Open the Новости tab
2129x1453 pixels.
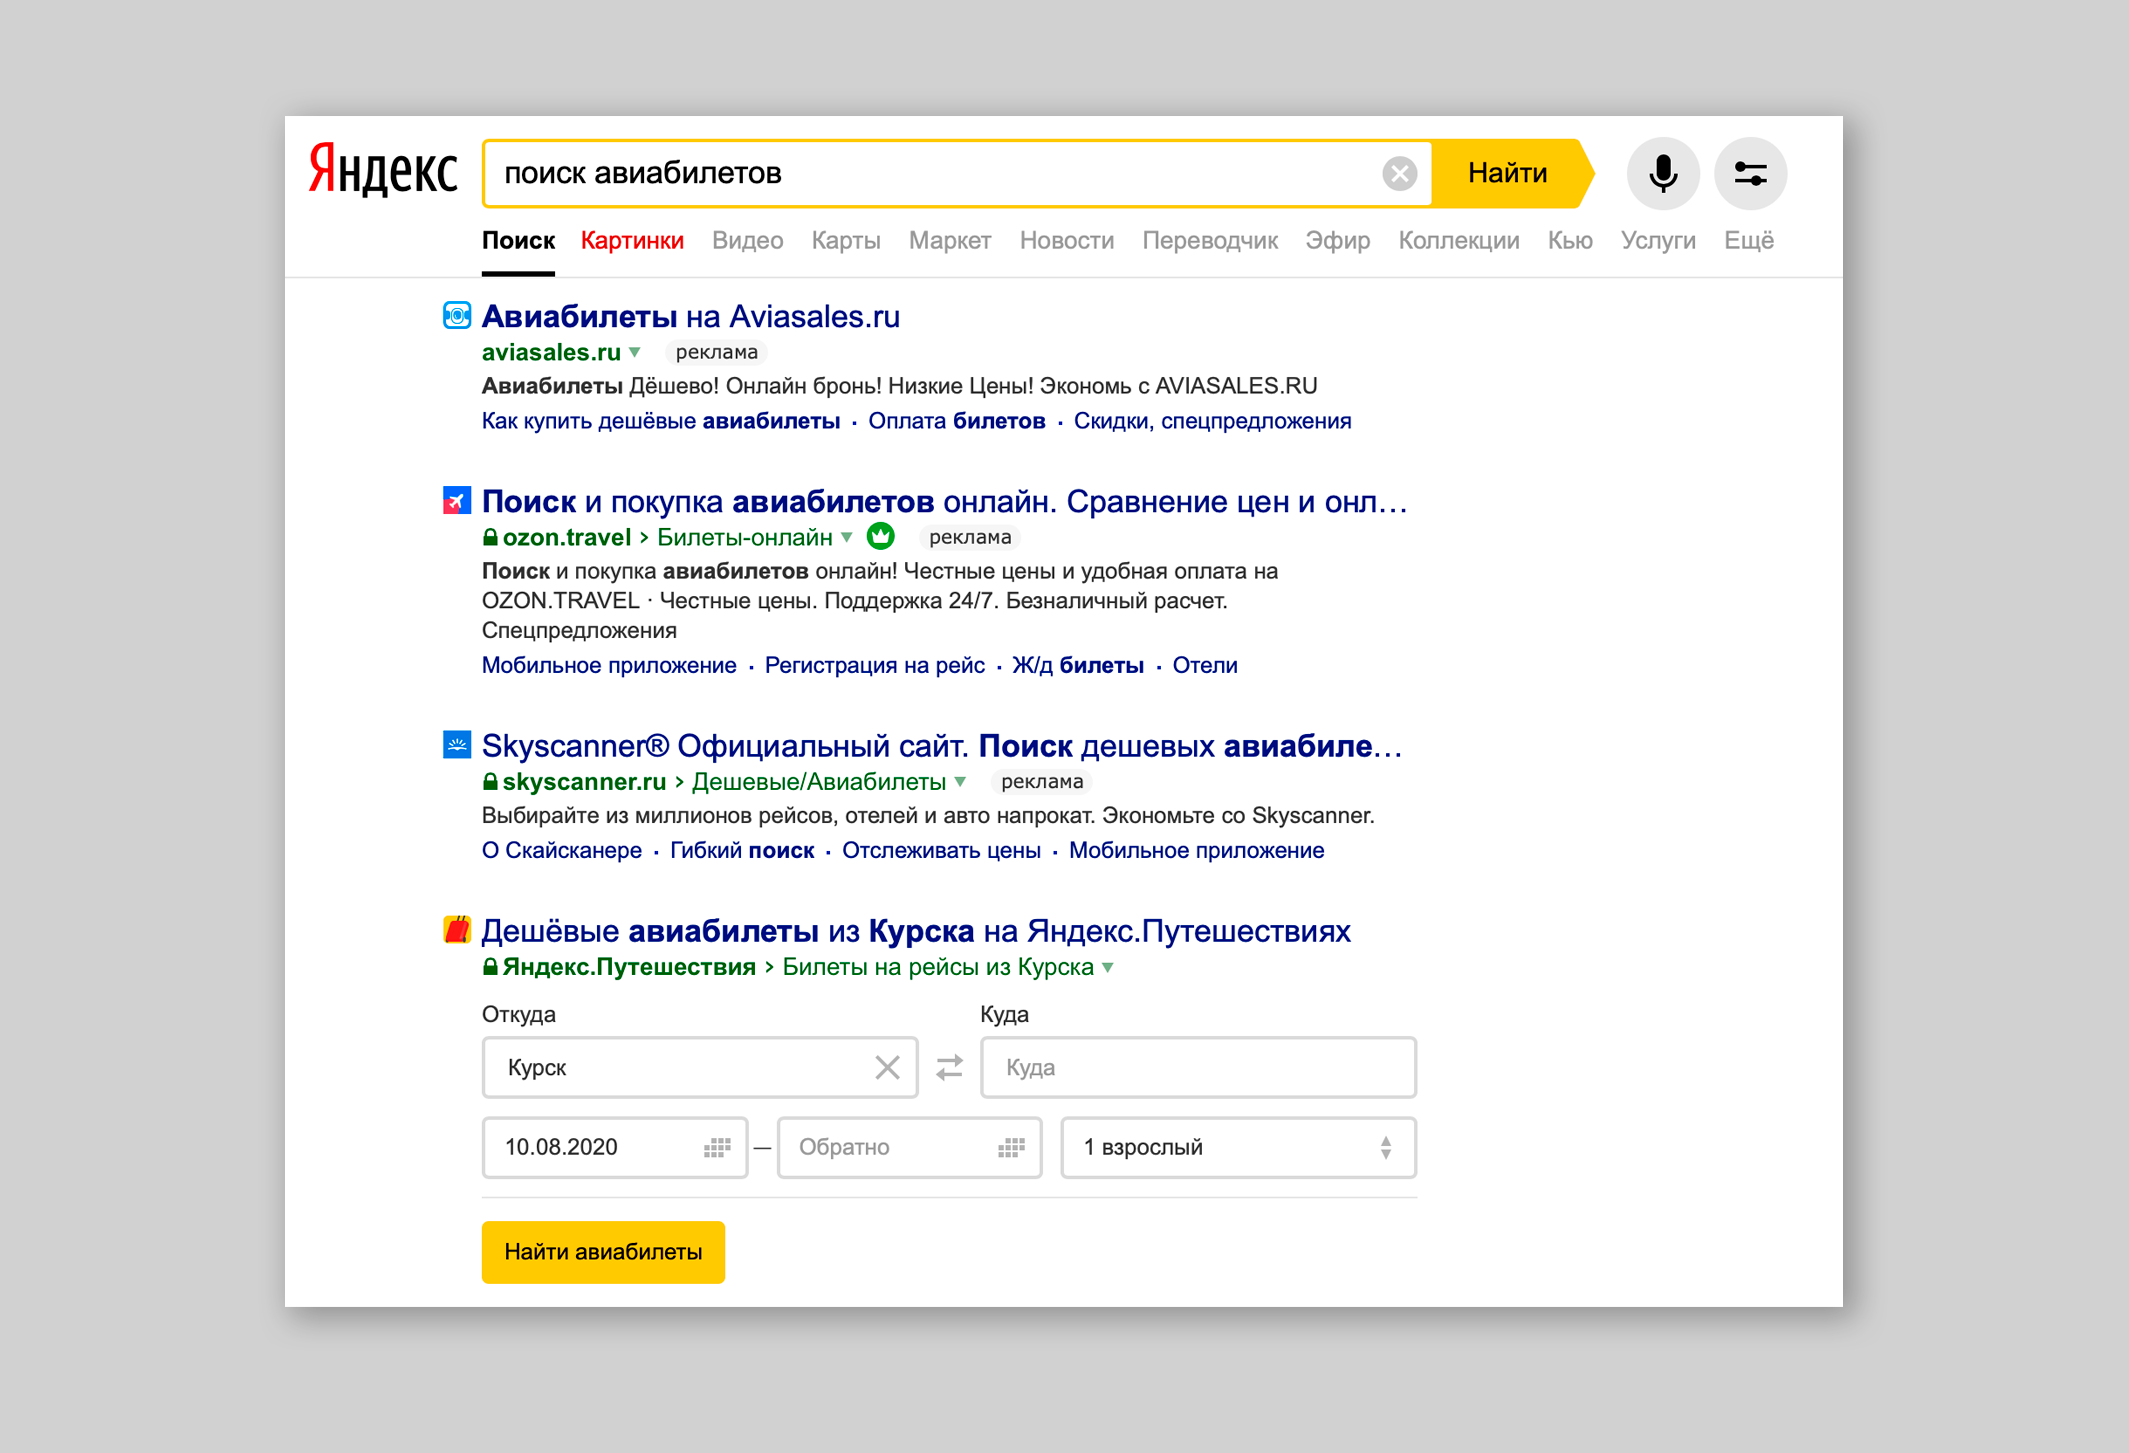pos(1067,241)
